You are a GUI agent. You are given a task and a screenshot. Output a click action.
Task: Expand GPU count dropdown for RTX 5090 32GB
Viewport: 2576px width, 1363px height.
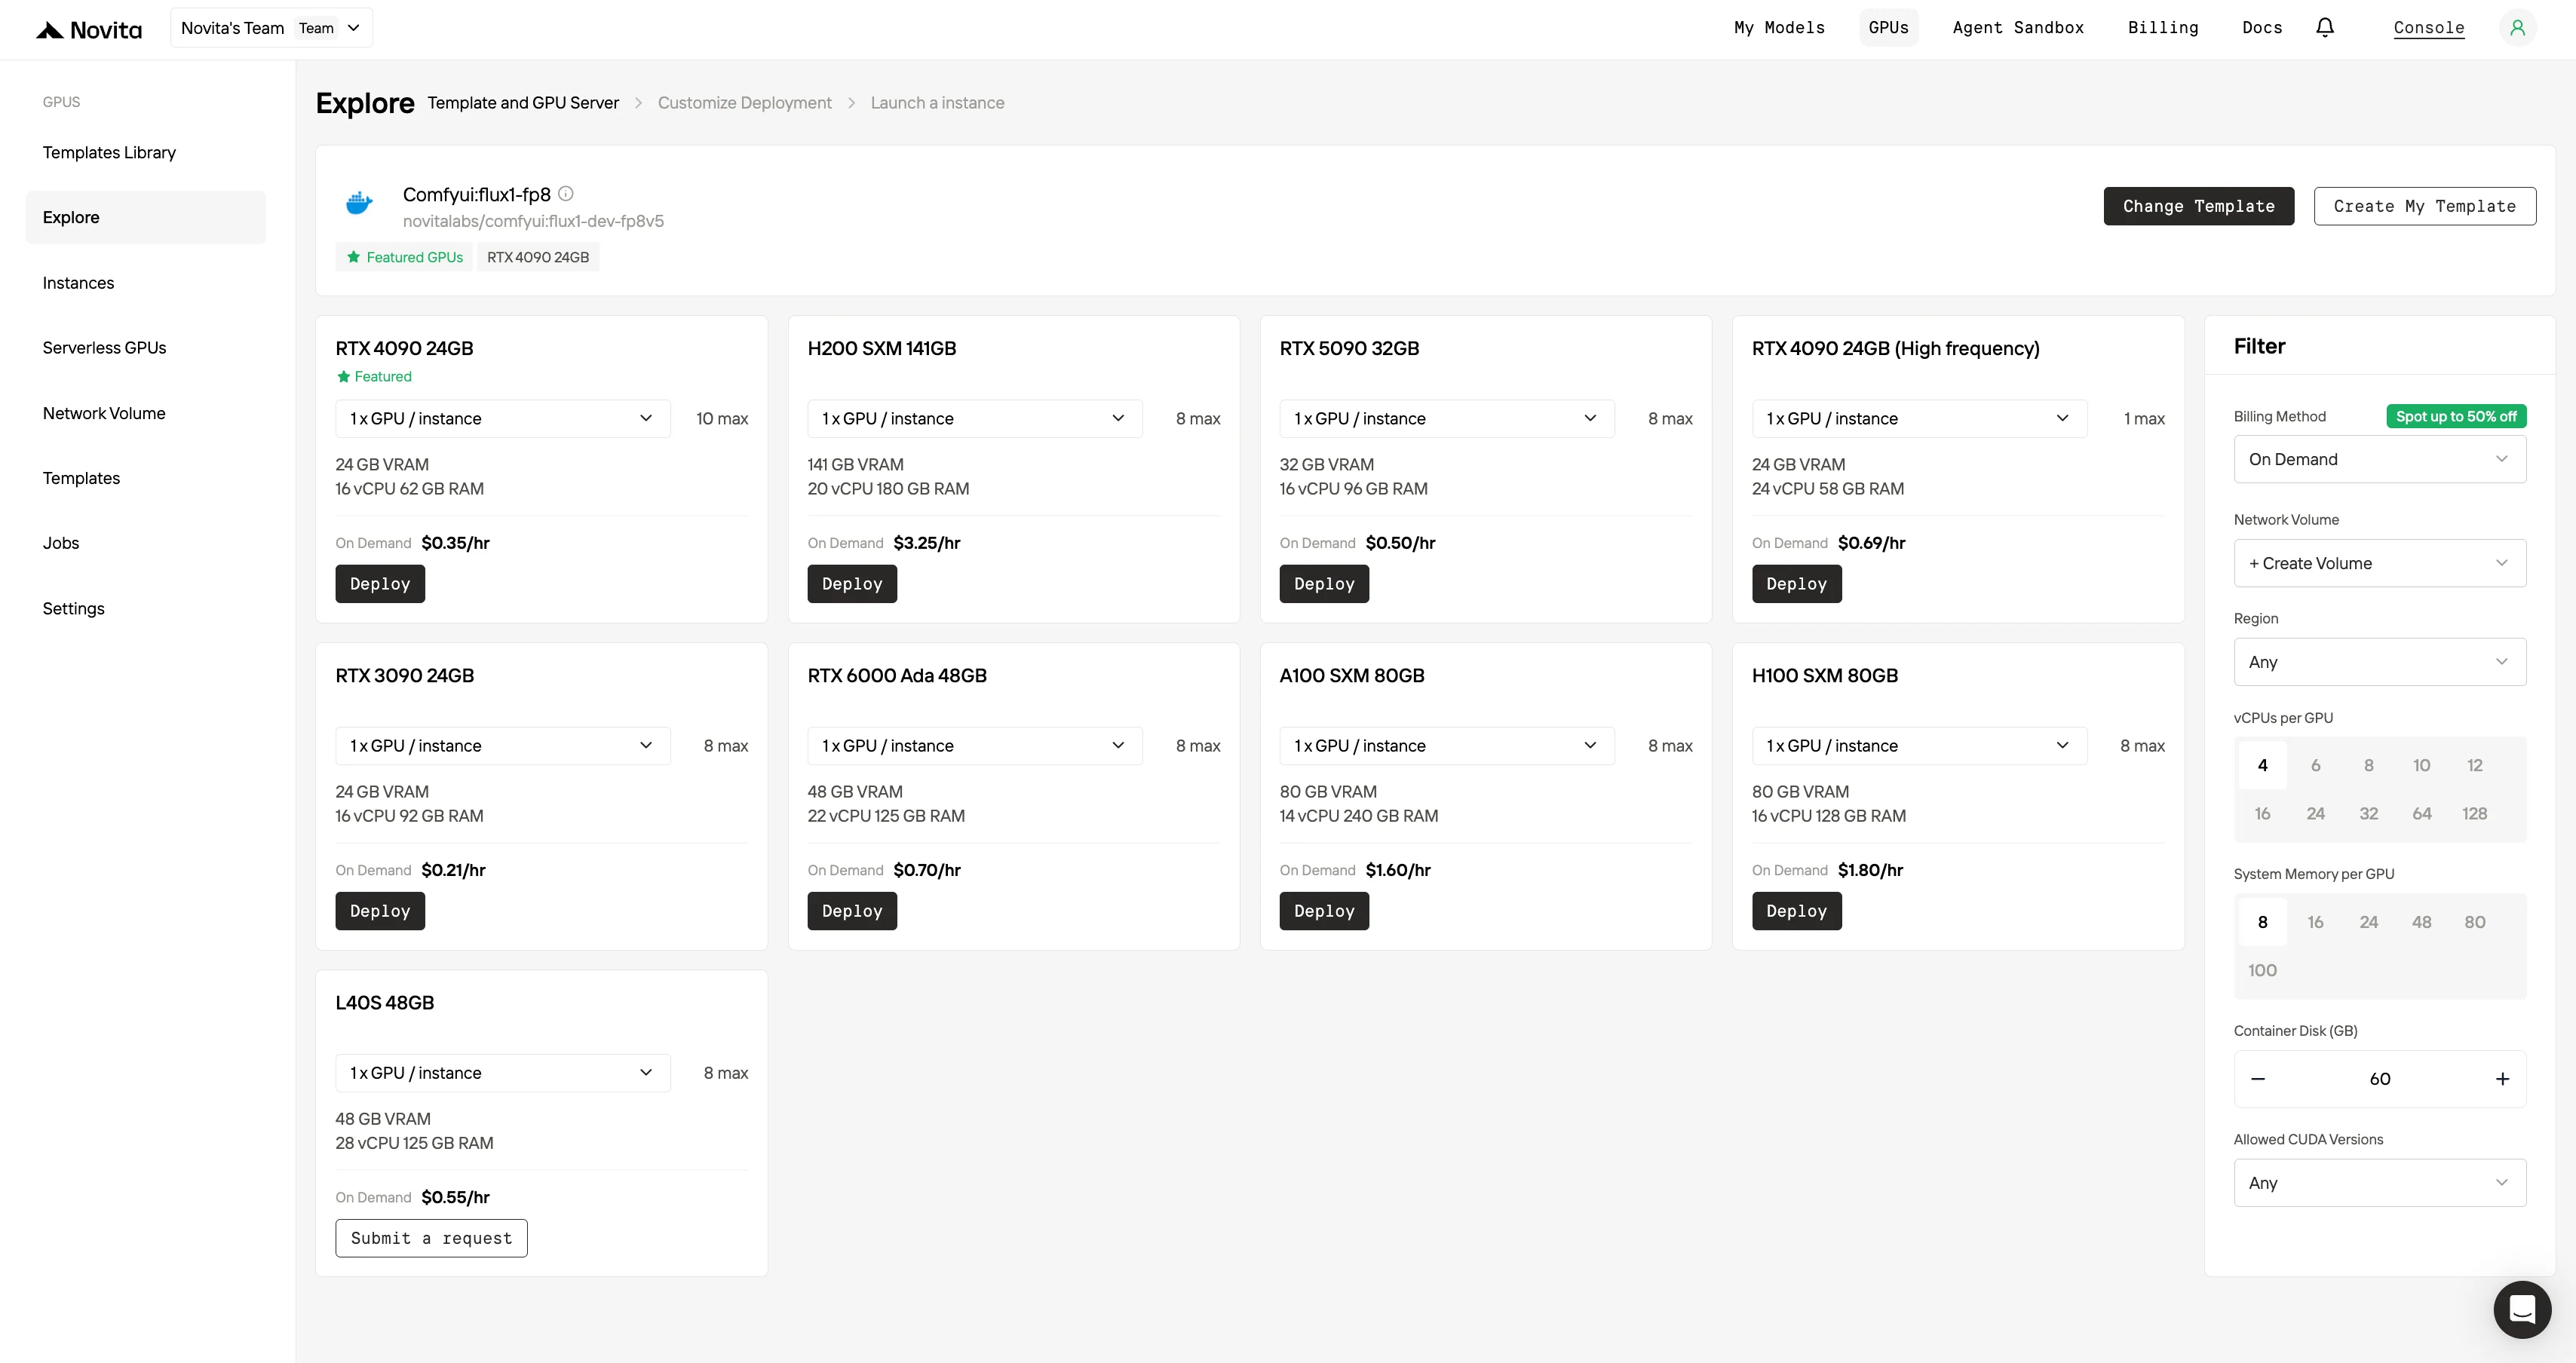[1446, 419]
